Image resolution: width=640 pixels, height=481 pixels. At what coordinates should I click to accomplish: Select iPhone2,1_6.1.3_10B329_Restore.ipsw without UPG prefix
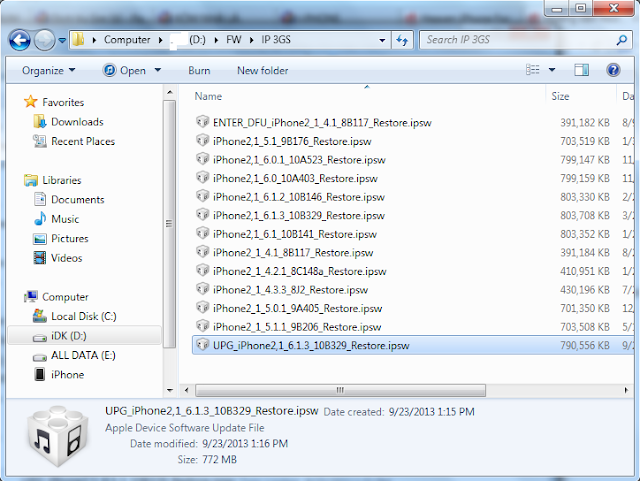[x=299, y=216]
